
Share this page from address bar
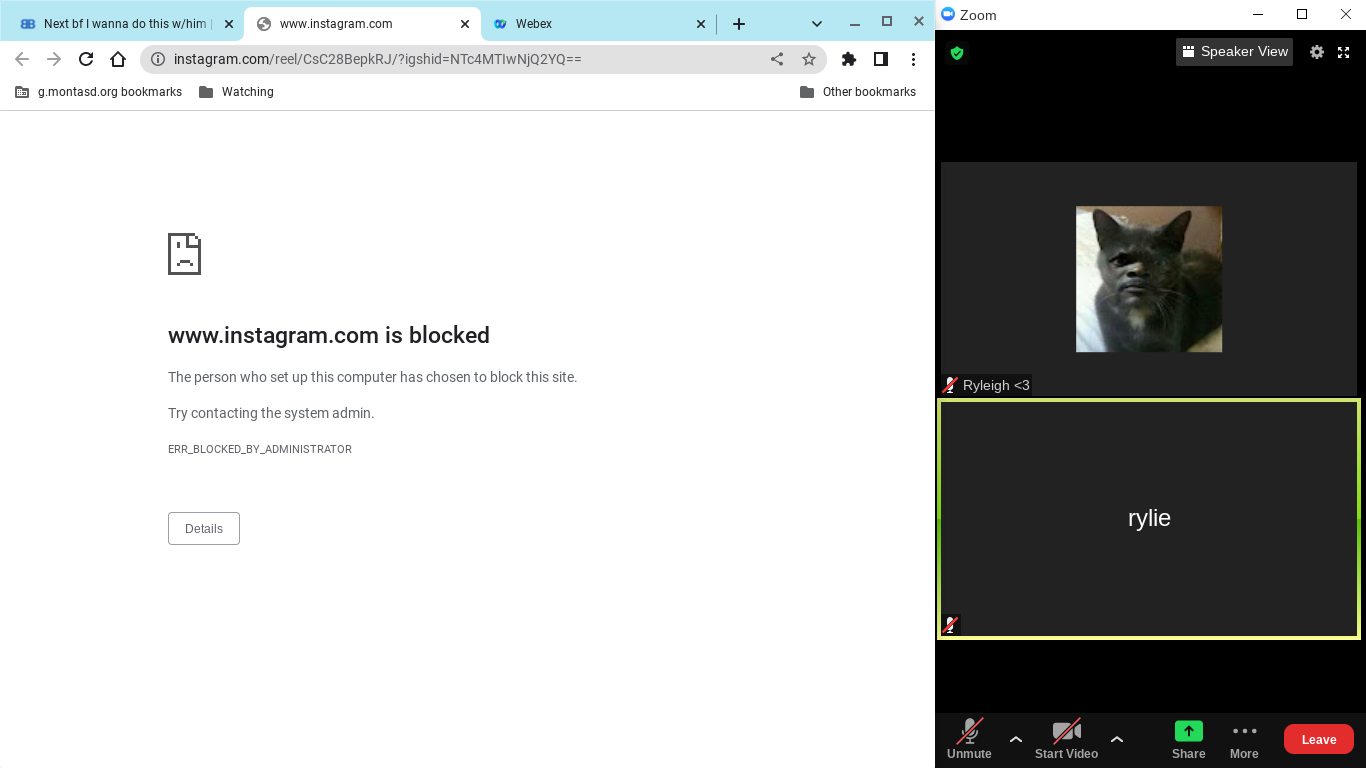click(x=777, y=59)
